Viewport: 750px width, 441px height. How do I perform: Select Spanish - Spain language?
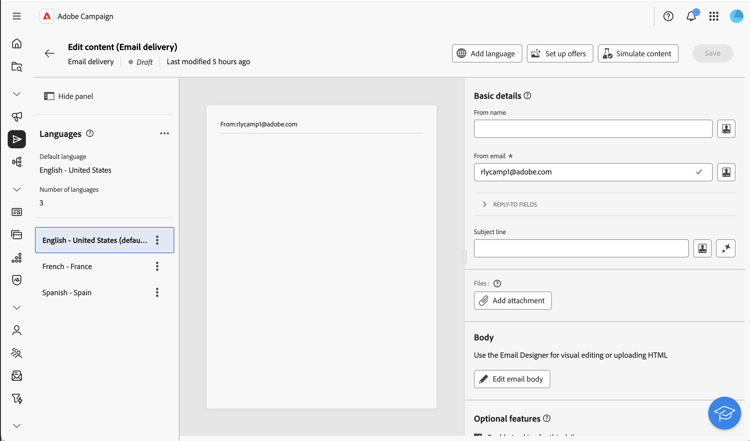pos(67,293)
